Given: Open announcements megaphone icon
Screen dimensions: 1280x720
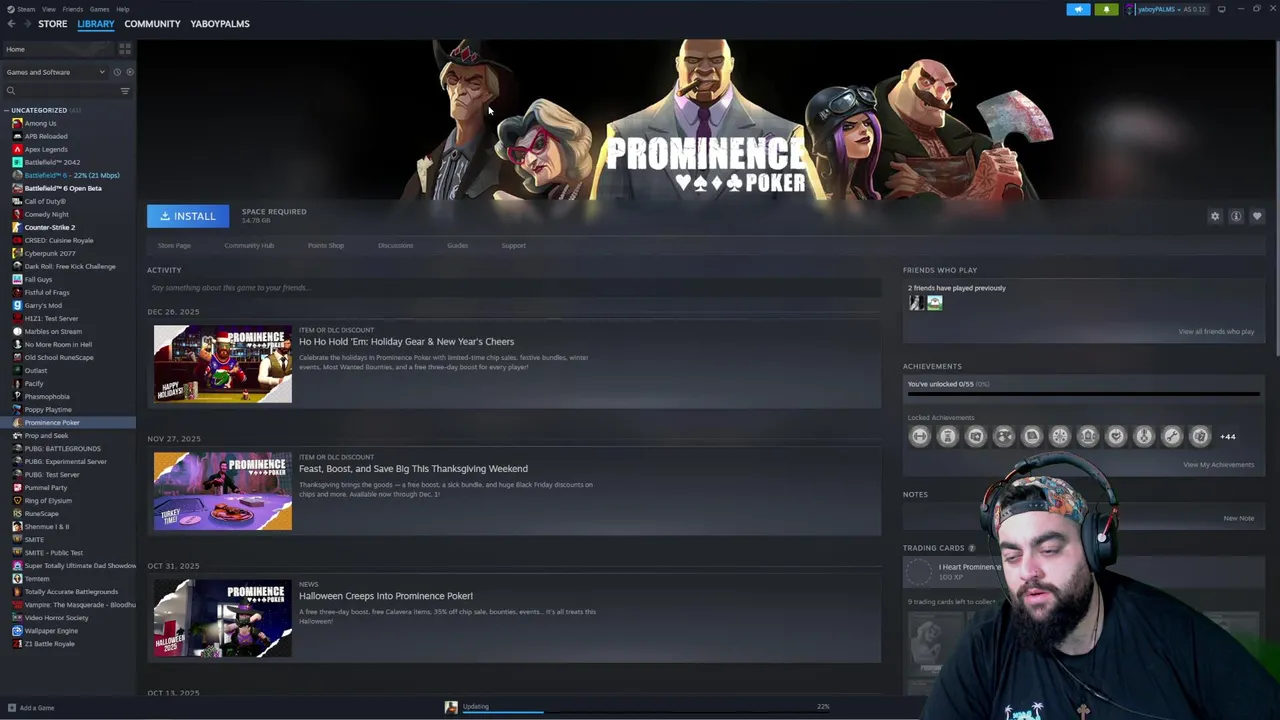Looking at the screenshot, I should (1078, 9).
